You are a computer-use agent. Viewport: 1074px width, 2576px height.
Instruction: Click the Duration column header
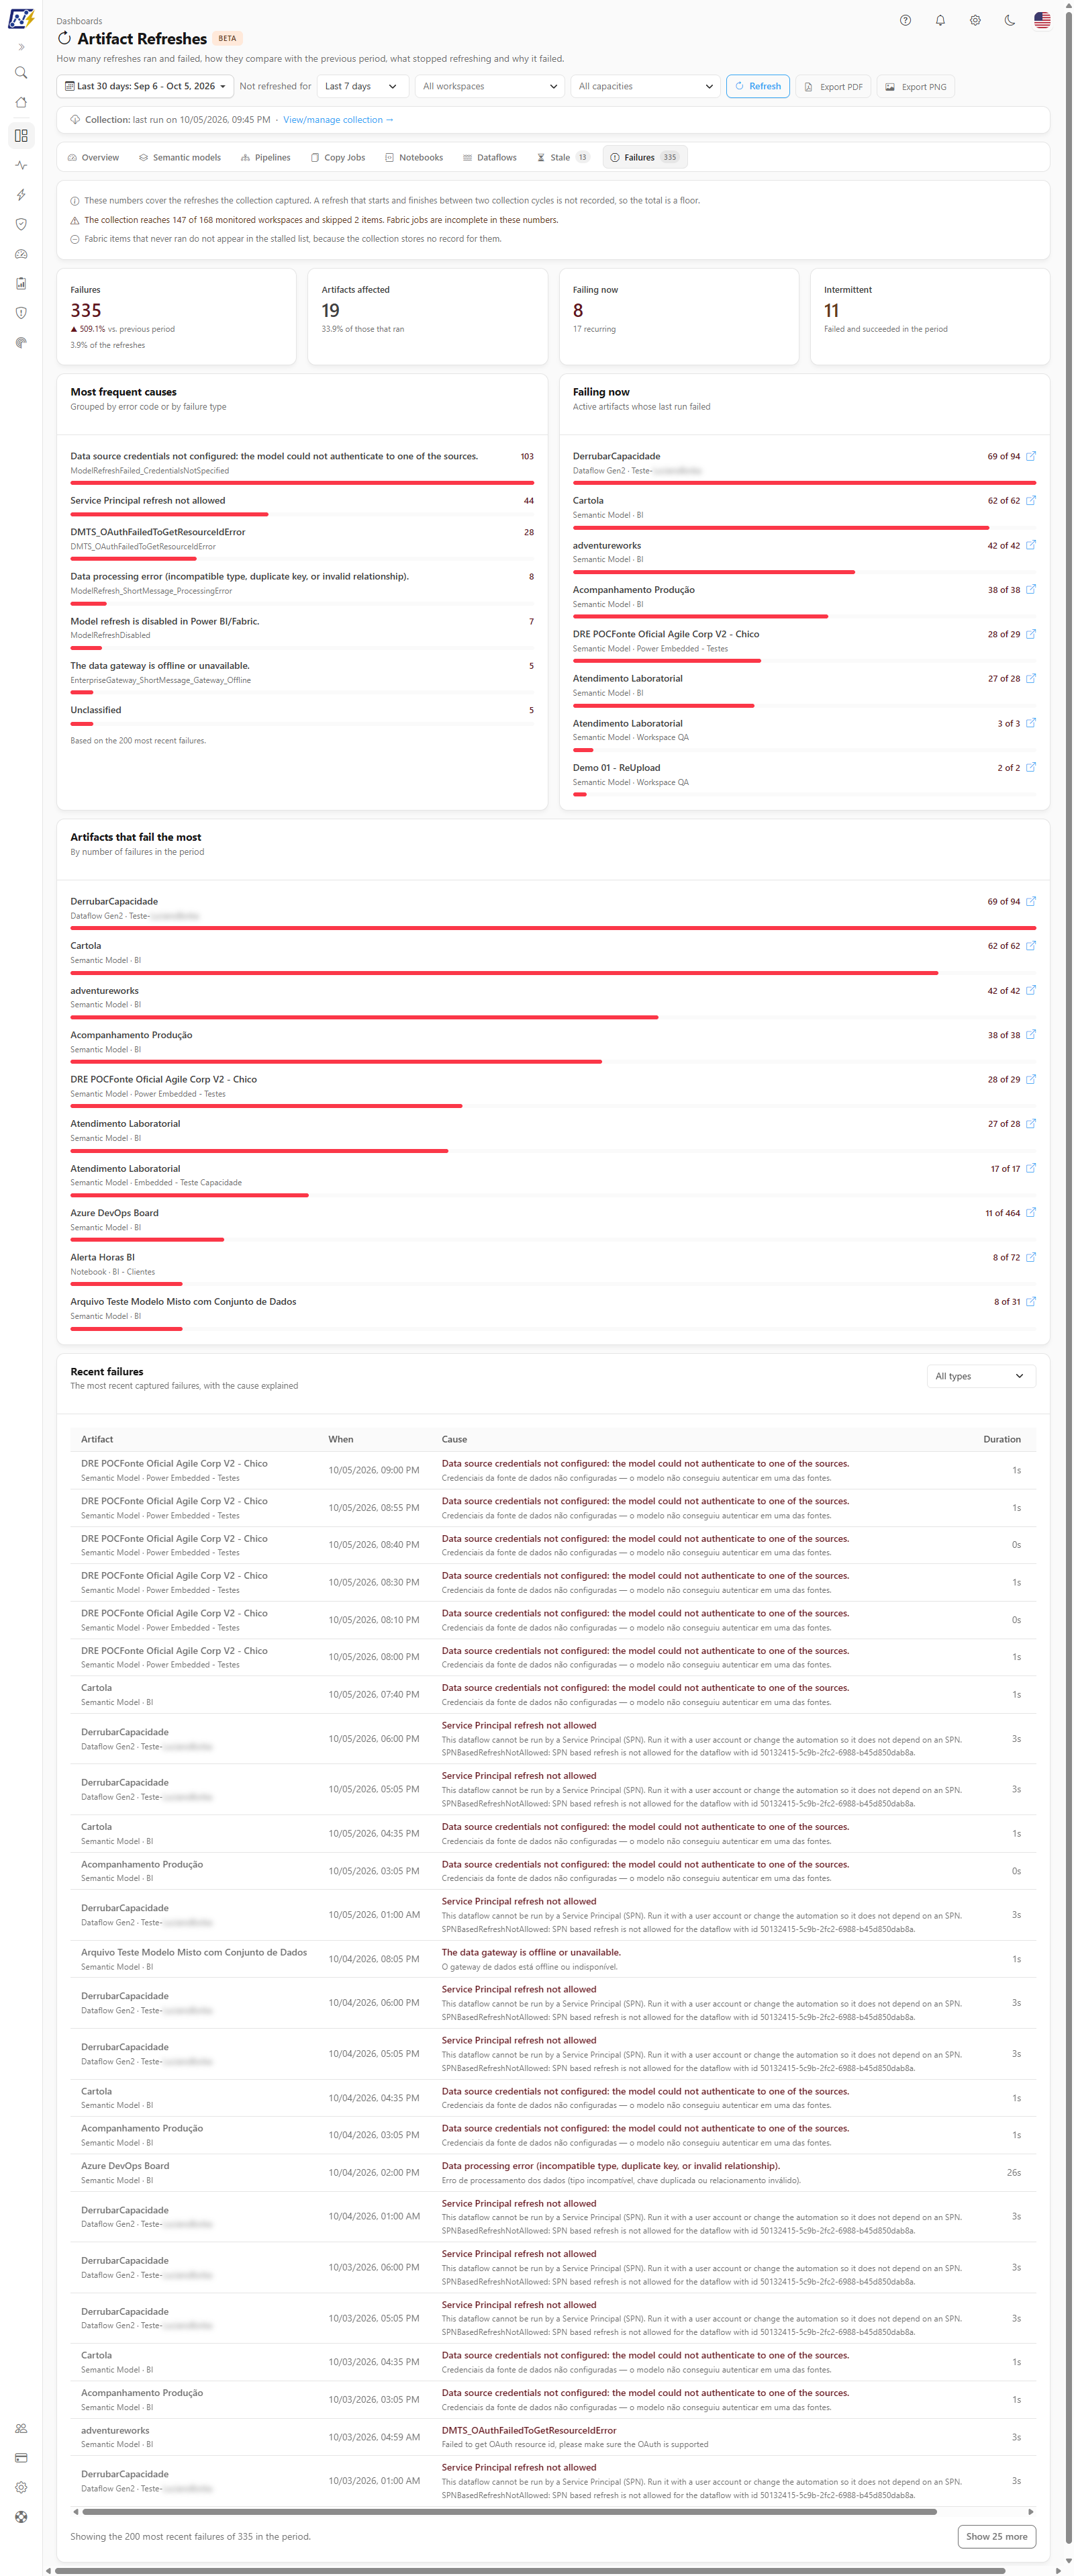1001,1439
